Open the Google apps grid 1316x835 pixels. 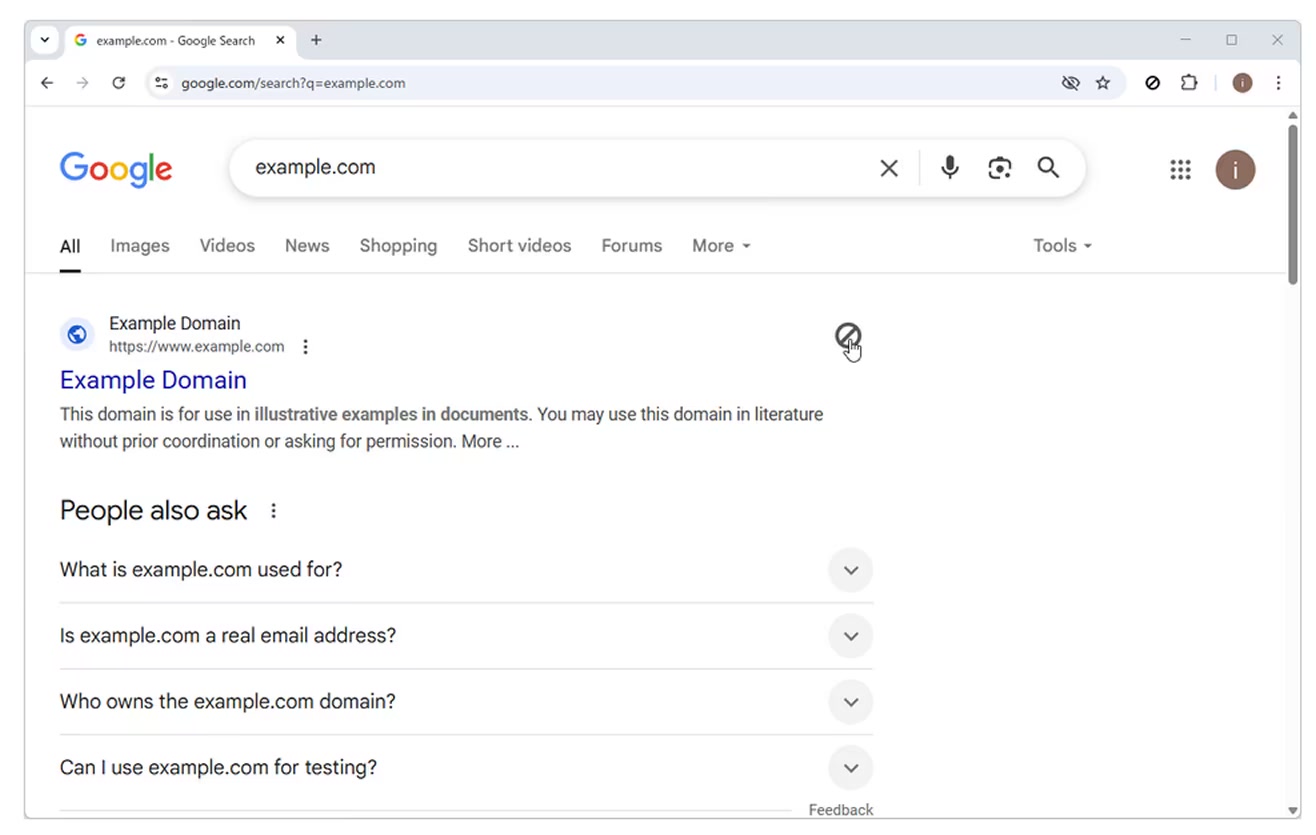pos(1180,170)
